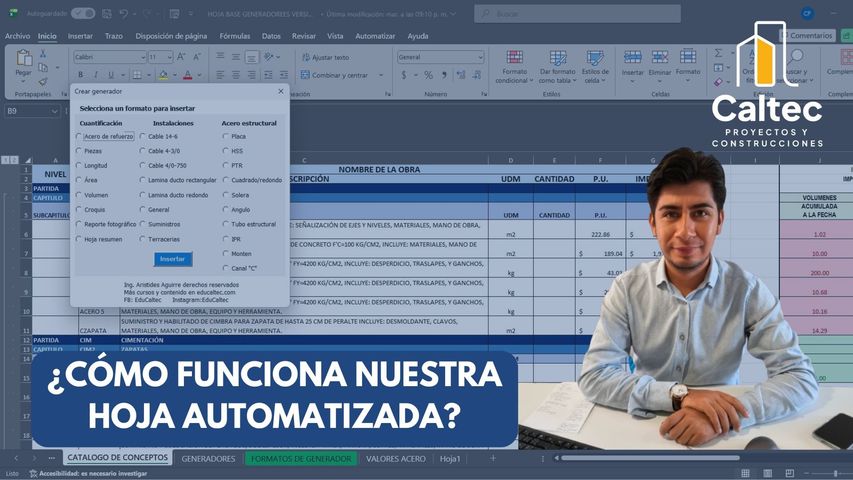Click the Copy icon in Portapapeles
The height and width of the screenshot is (480, 853).
coord(43,67)
